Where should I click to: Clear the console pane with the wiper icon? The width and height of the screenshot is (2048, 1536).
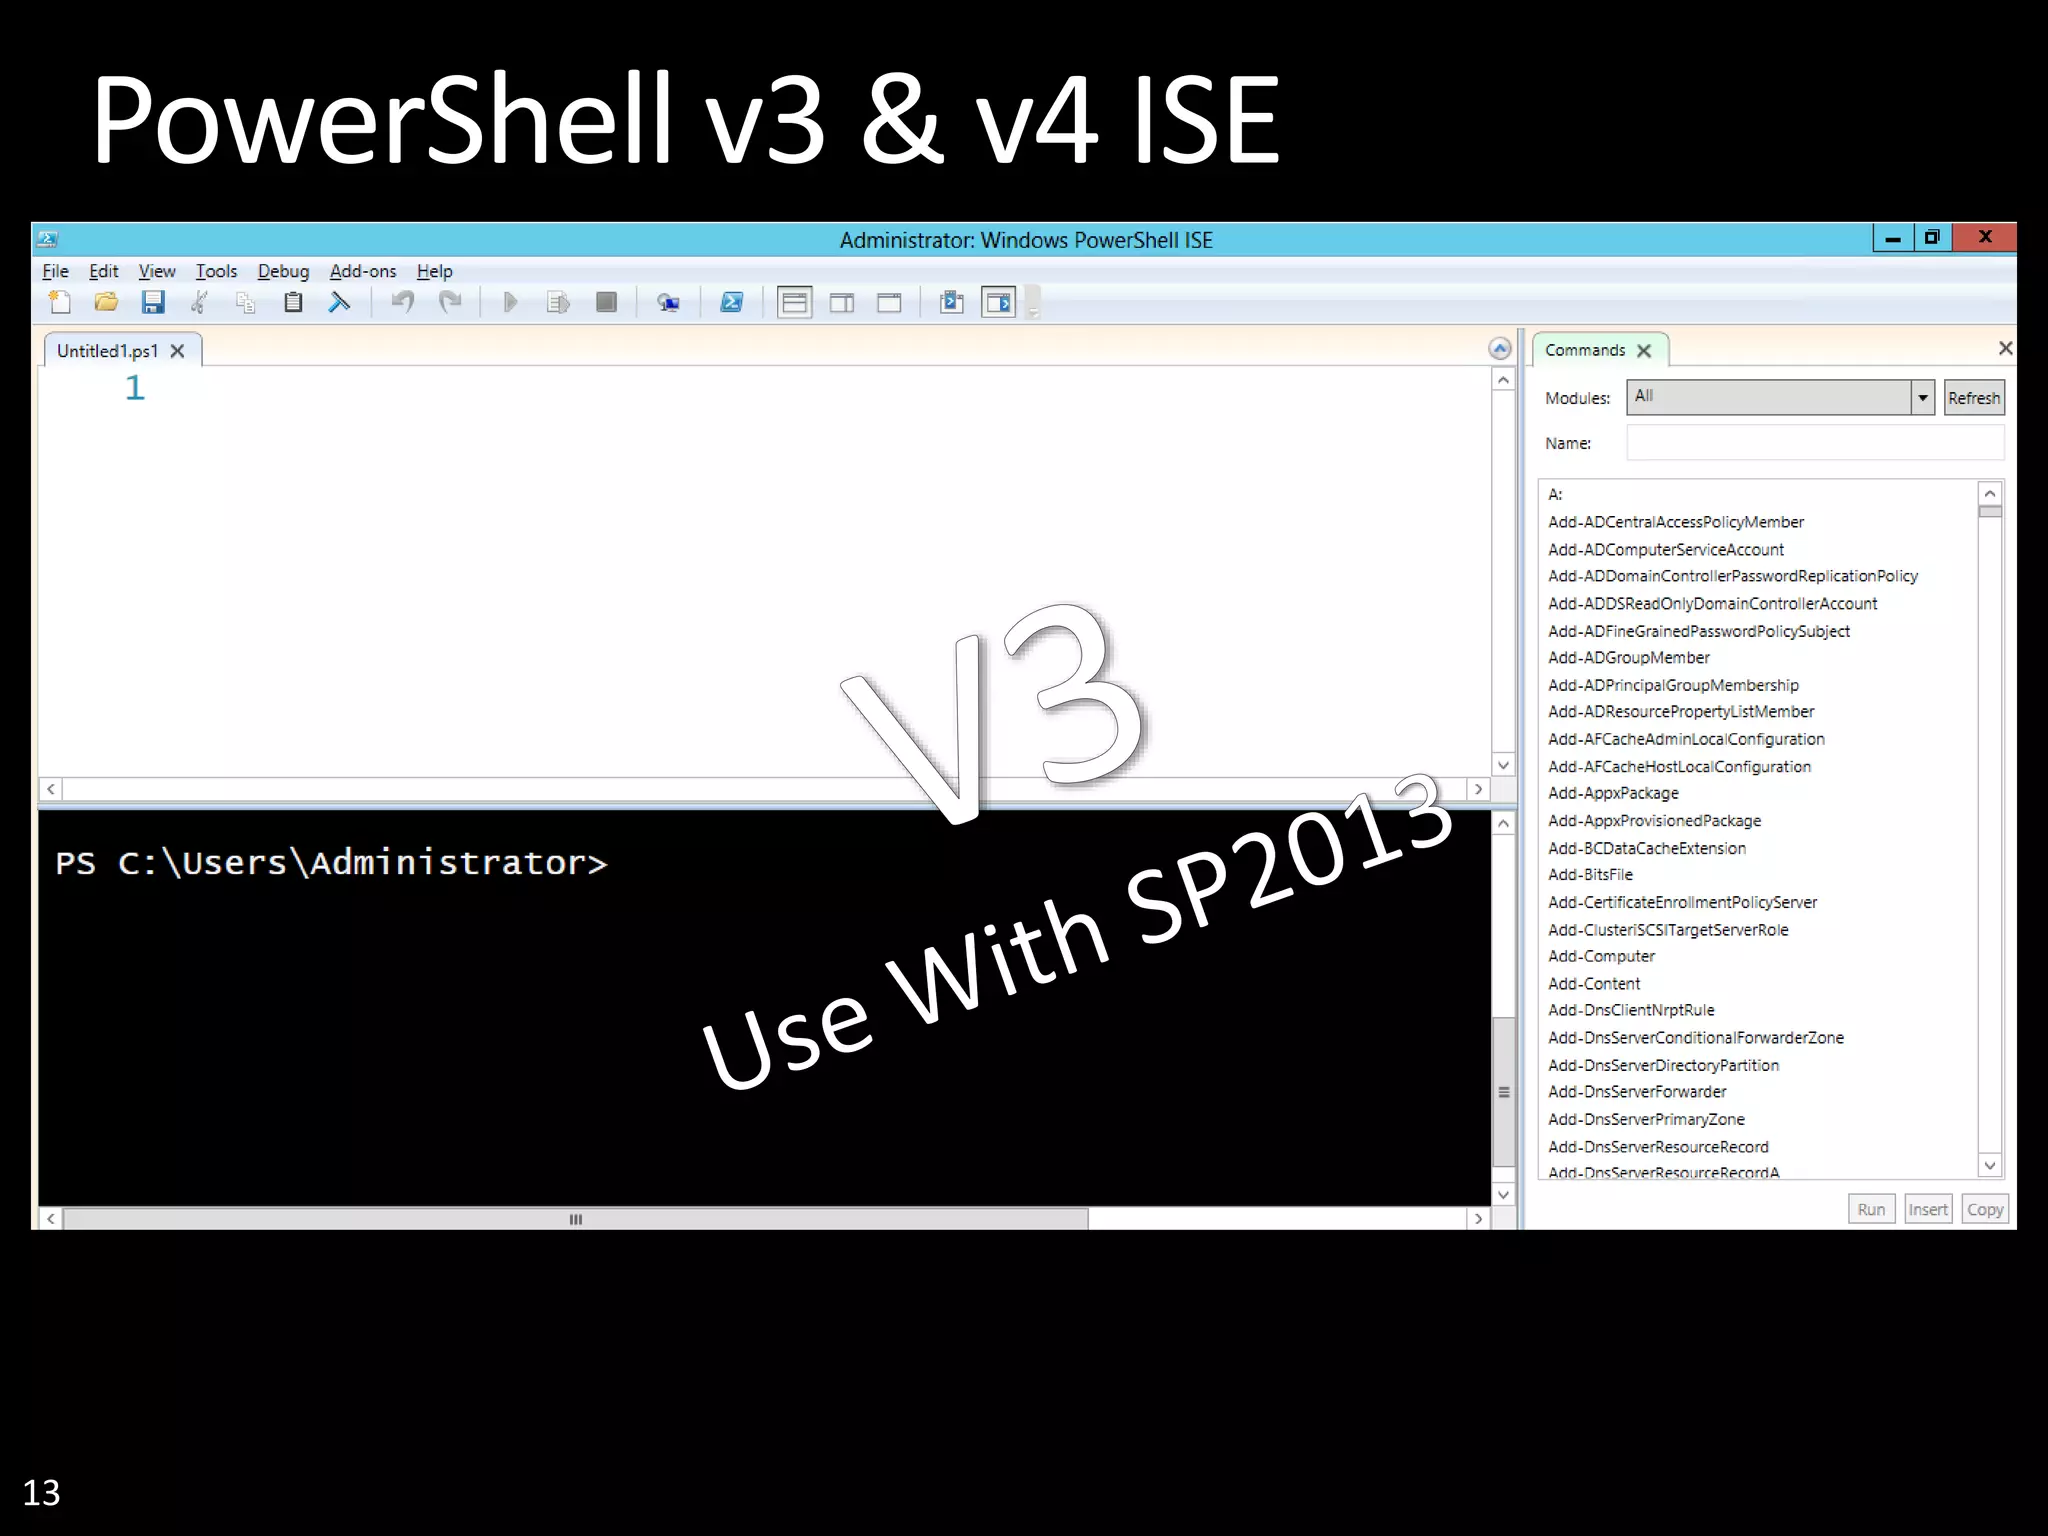click(x=340, y=302)
